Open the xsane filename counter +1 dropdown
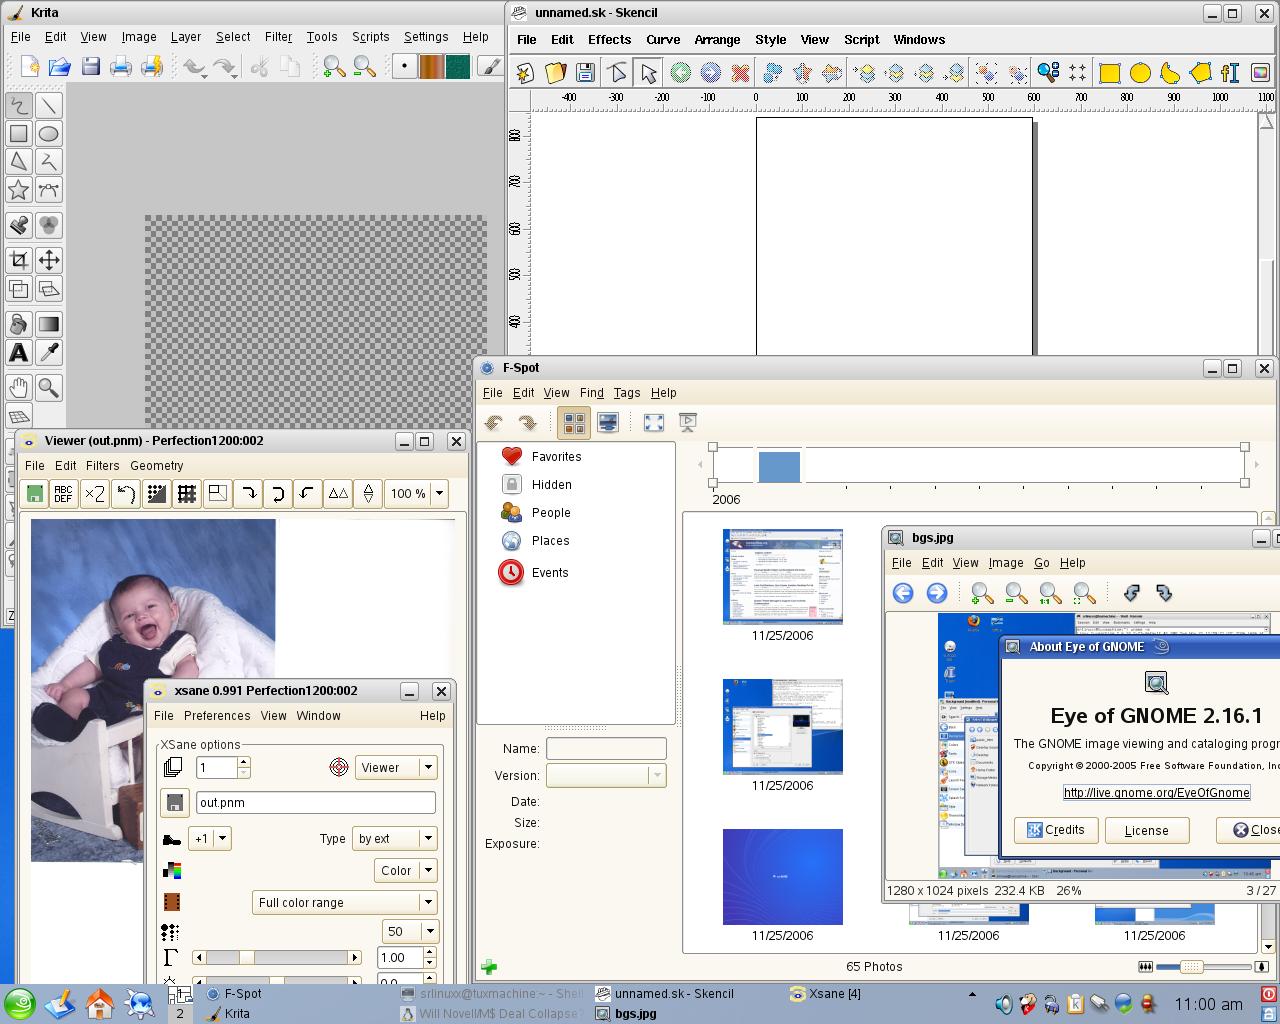 point(210,838)
